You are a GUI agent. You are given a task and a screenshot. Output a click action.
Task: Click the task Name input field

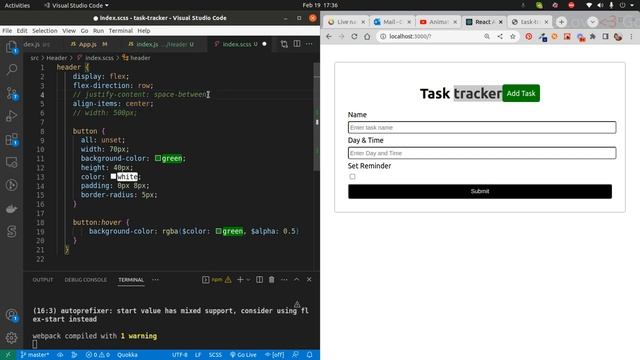(x=482, y=127)
